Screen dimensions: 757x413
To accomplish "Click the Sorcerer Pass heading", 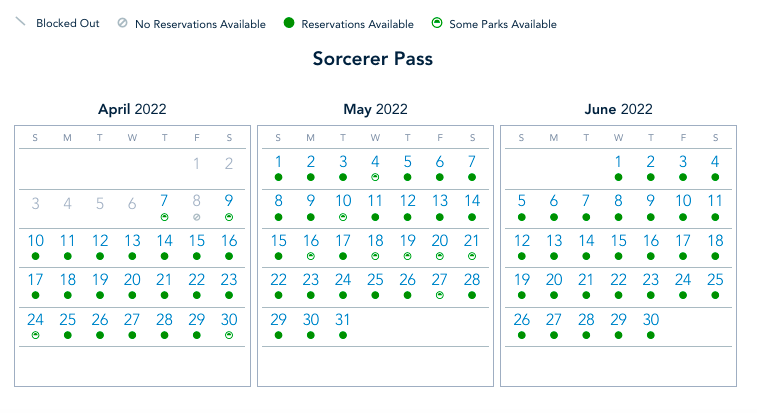I will 373,59.
